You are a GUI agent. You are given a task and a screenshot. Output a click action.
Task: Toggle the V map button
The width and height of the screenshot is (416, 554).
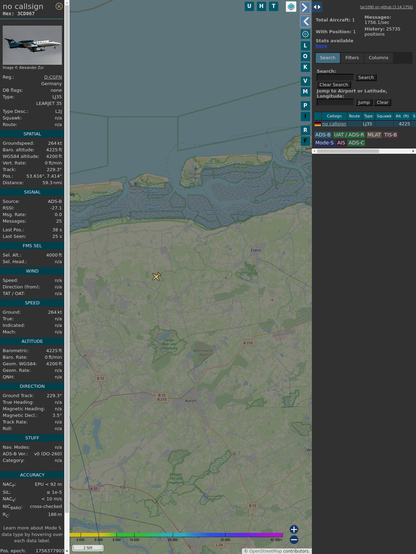[x=305, y=81]
